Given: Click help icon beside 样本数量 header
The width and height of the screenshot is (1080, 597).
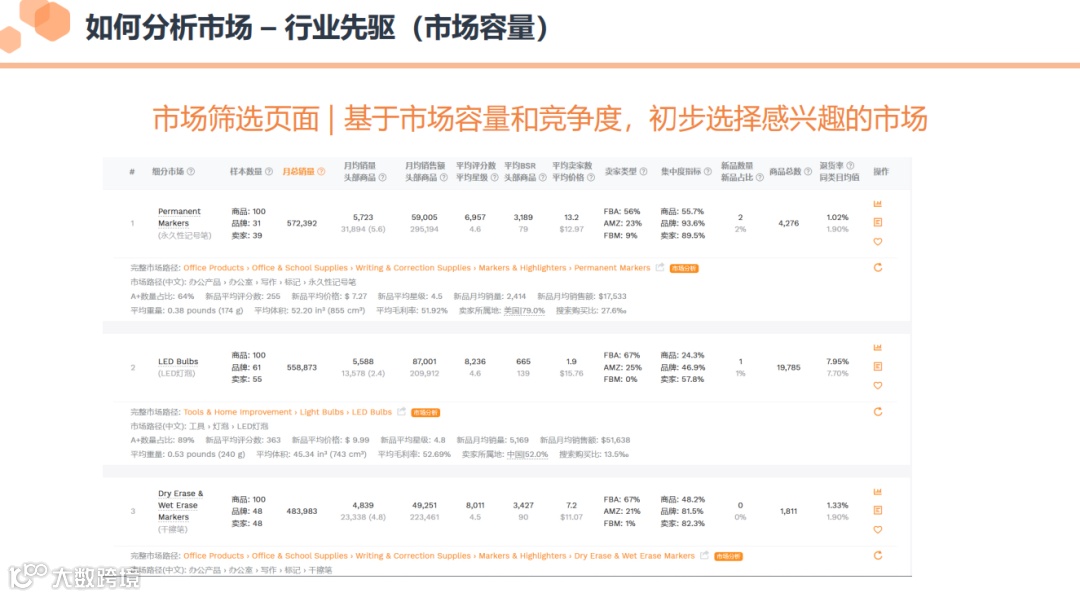Looking at the screenshot, I should pos(269,171).
